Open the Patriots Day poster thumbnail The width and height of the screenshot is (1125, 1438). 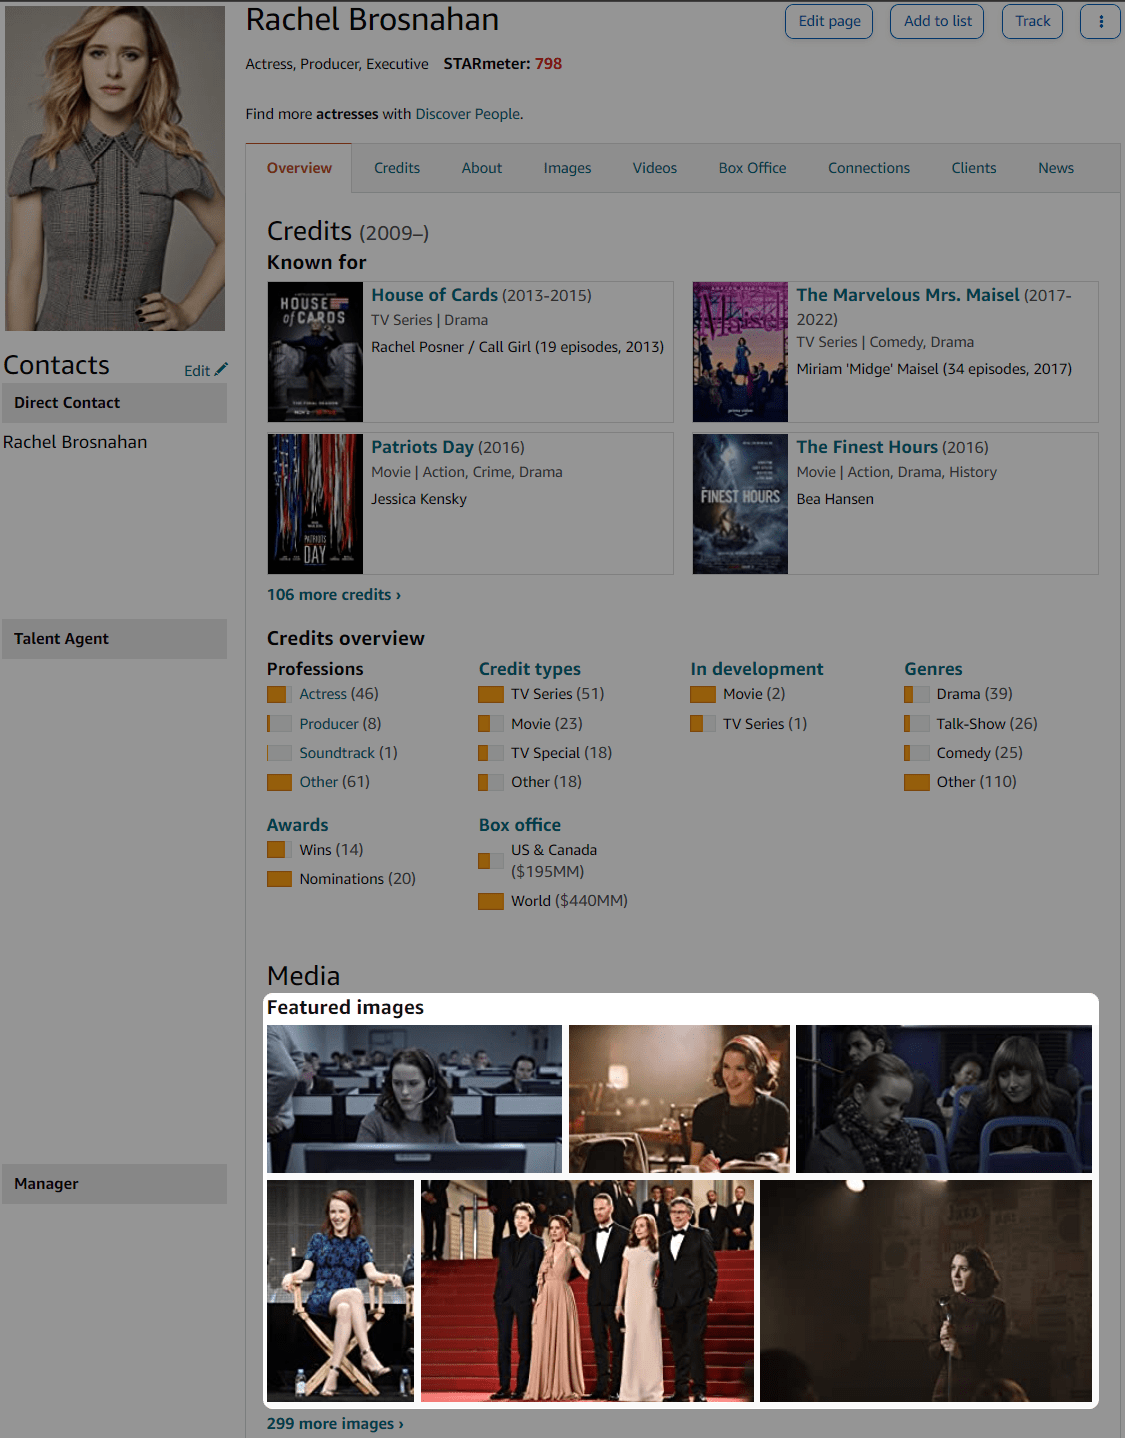314,504
